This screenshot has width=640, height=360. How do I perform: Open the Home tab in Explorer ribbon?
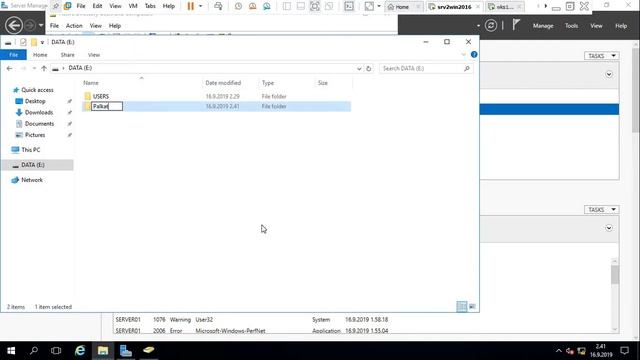(x=40, y=55)
